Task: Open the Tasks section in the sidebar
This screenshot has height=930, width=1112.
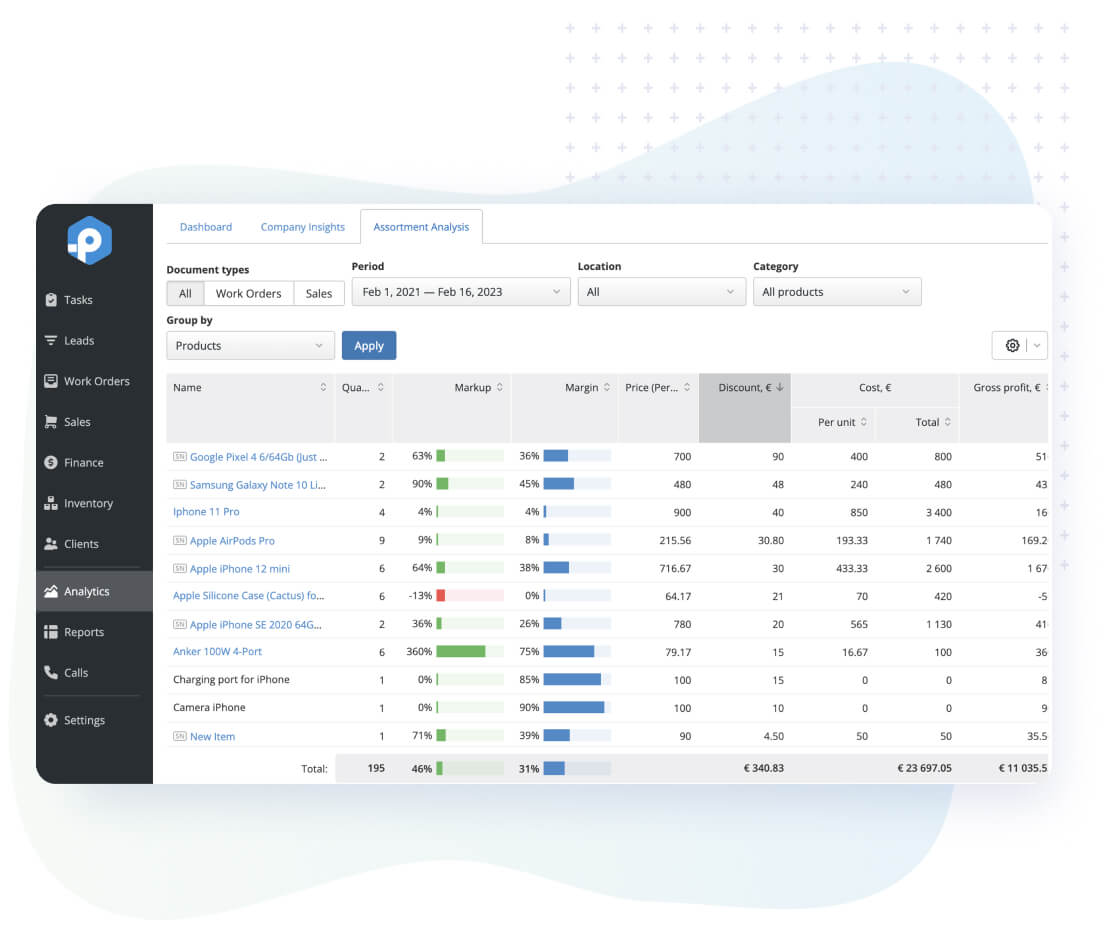Action: click(x=80, y=299)
